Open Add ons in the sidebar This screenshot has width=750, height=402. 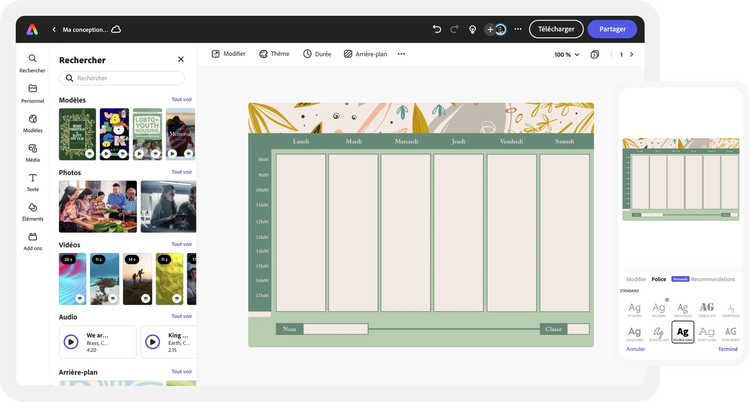point(33,242)
